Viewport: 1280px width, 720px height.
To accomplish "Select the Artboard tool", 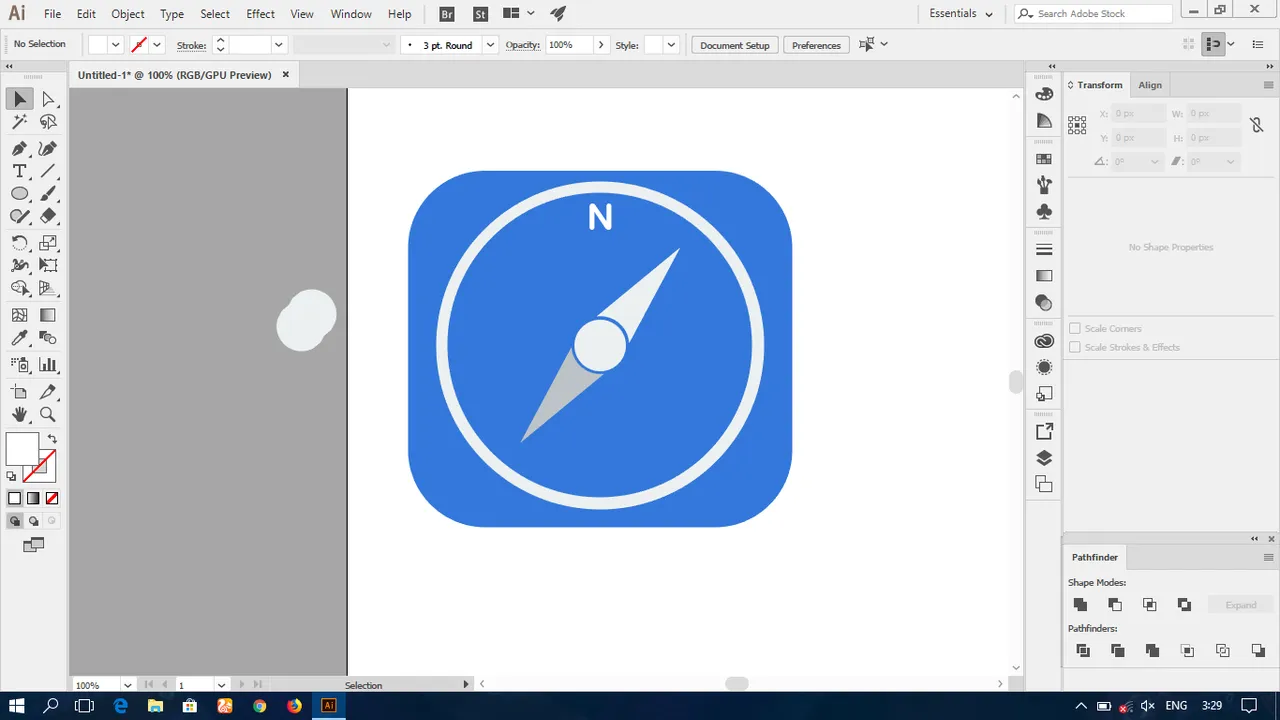I will [19, 392].
